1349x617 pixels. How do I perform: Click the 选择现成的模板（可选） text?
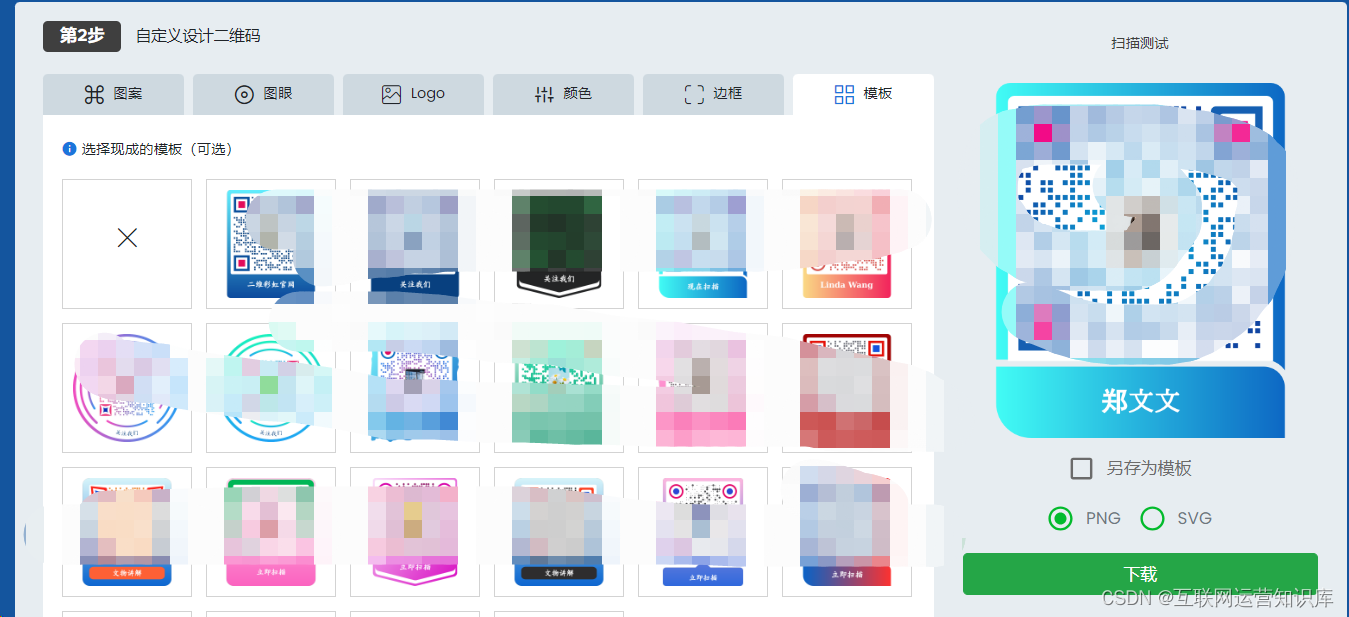[157, 149]
